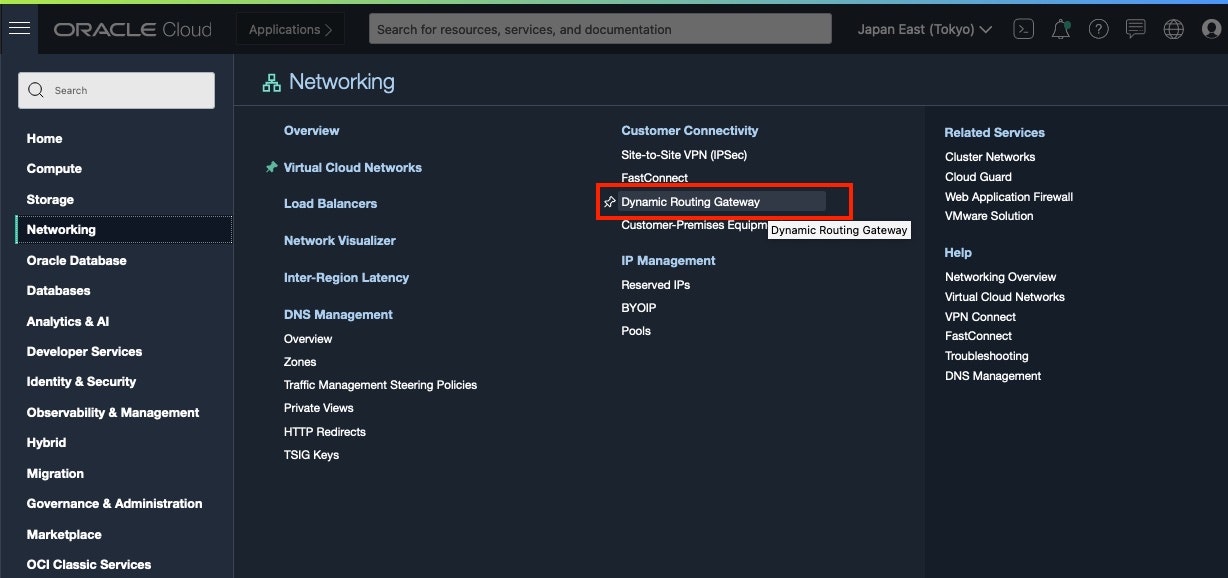
Task: Open Virtual Cloud Networks
Action: 353,168
